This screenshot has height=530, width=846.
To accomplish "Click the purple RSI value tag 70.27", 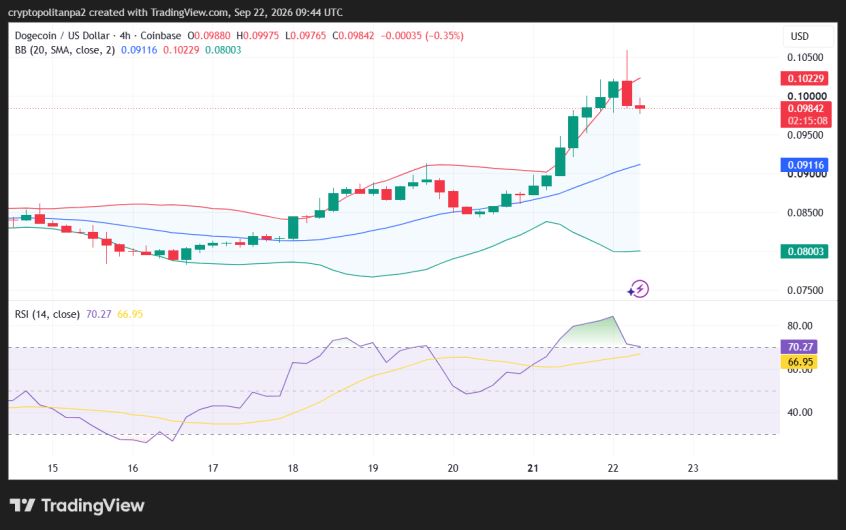I will tap(800, 347).
